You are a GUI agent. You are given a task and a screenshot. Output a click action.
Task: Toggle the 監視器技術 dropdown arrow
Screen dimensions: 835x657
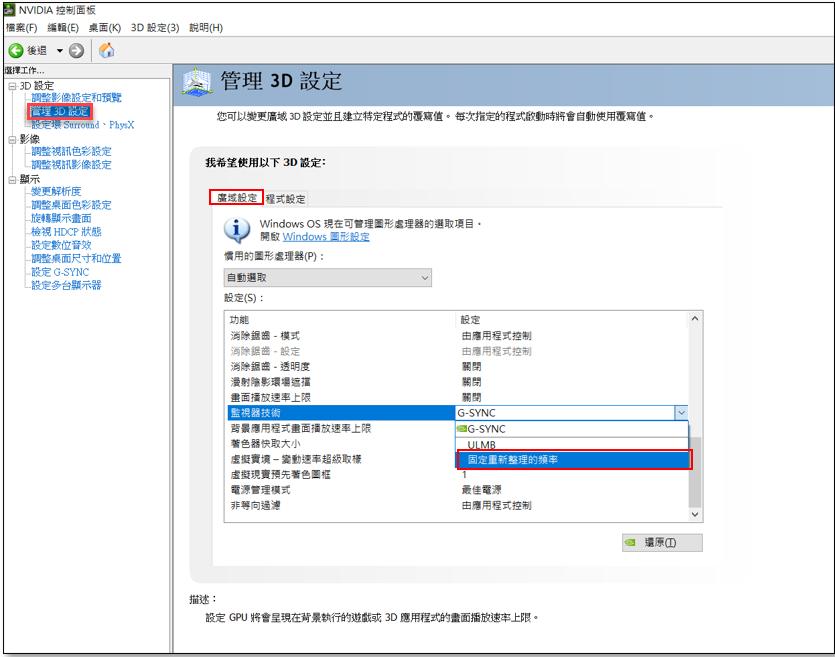(681, 413)
